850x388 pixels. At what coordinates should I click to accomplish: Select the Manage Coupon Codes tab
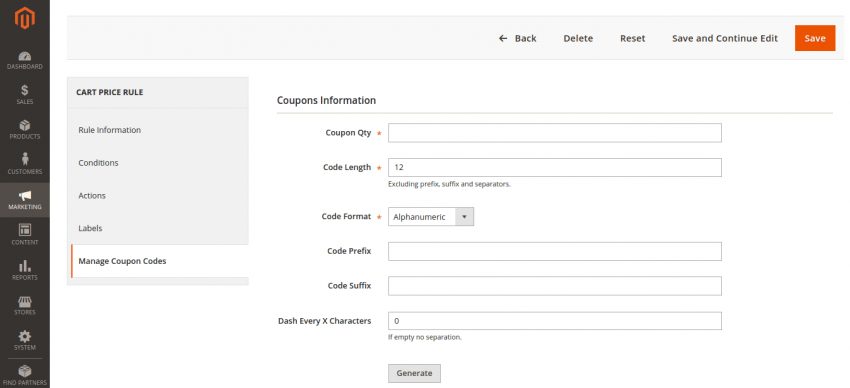[160, 261]
